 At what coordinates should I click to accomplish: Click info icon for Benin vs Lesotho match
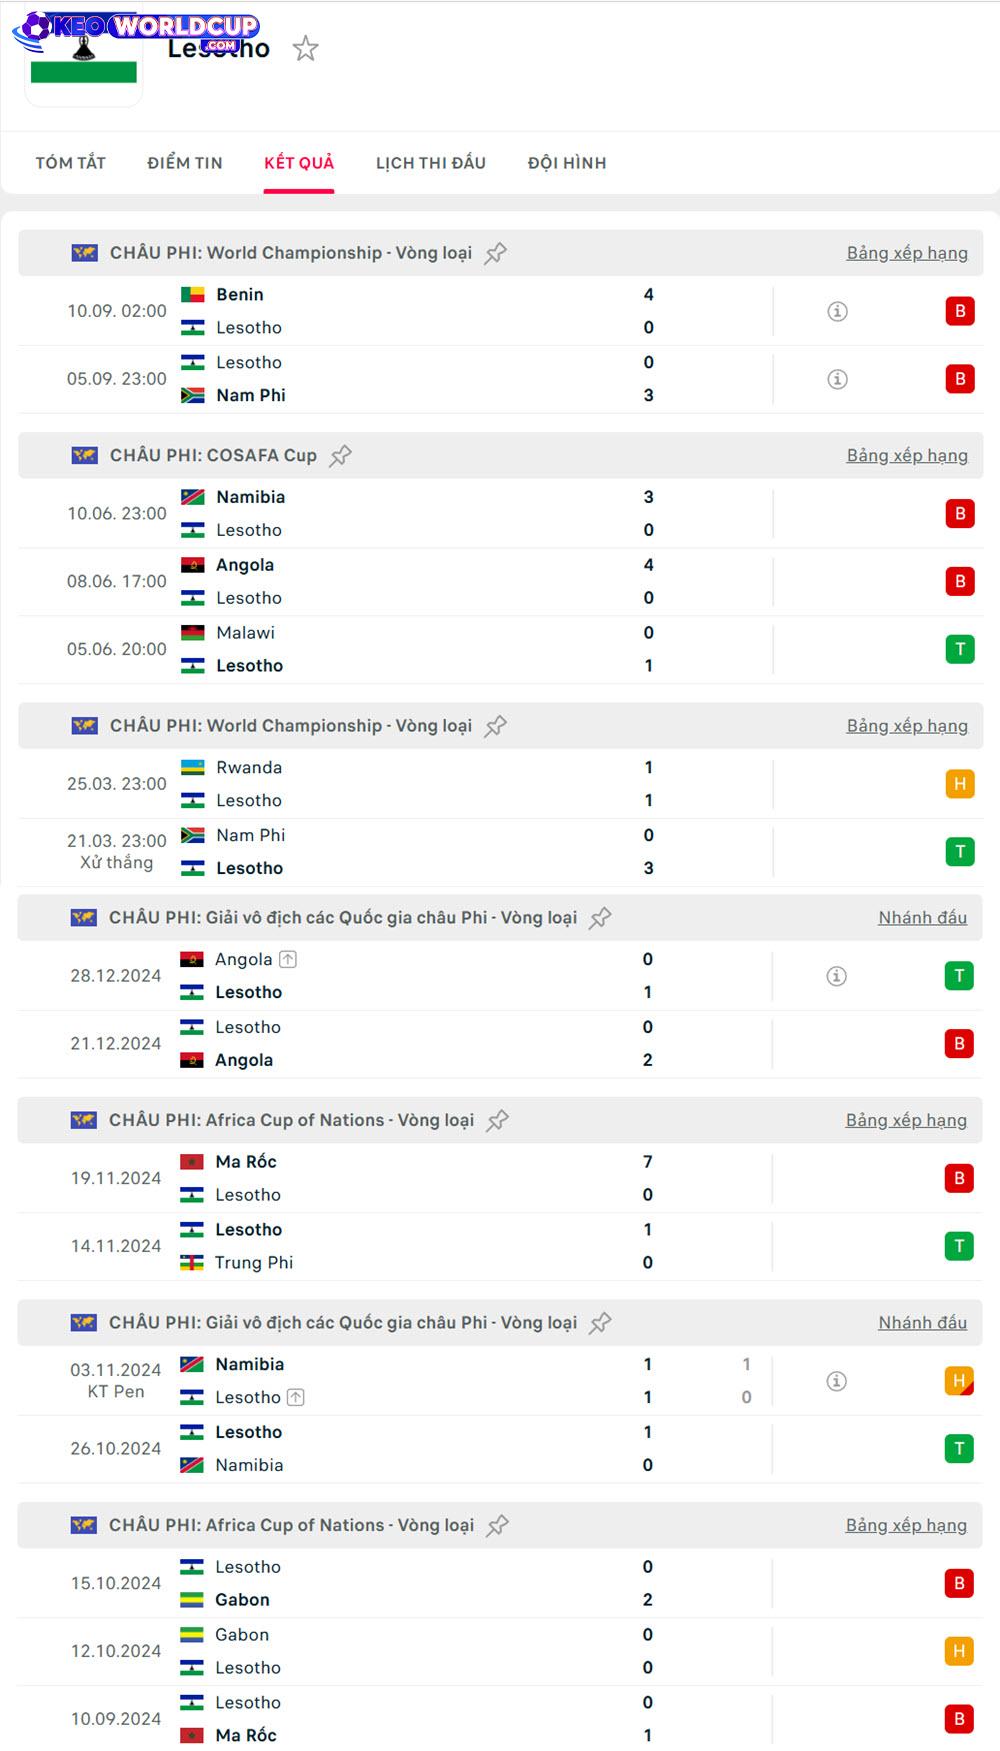tap(838, 311)
